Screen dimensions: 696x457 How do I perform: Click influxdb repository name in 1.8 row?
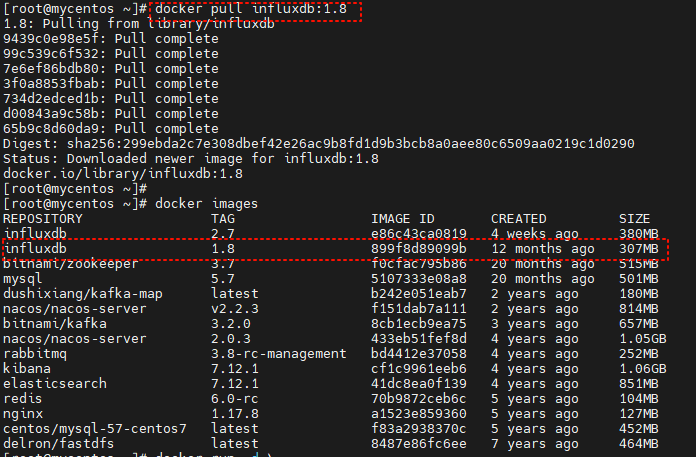point(35,248)
